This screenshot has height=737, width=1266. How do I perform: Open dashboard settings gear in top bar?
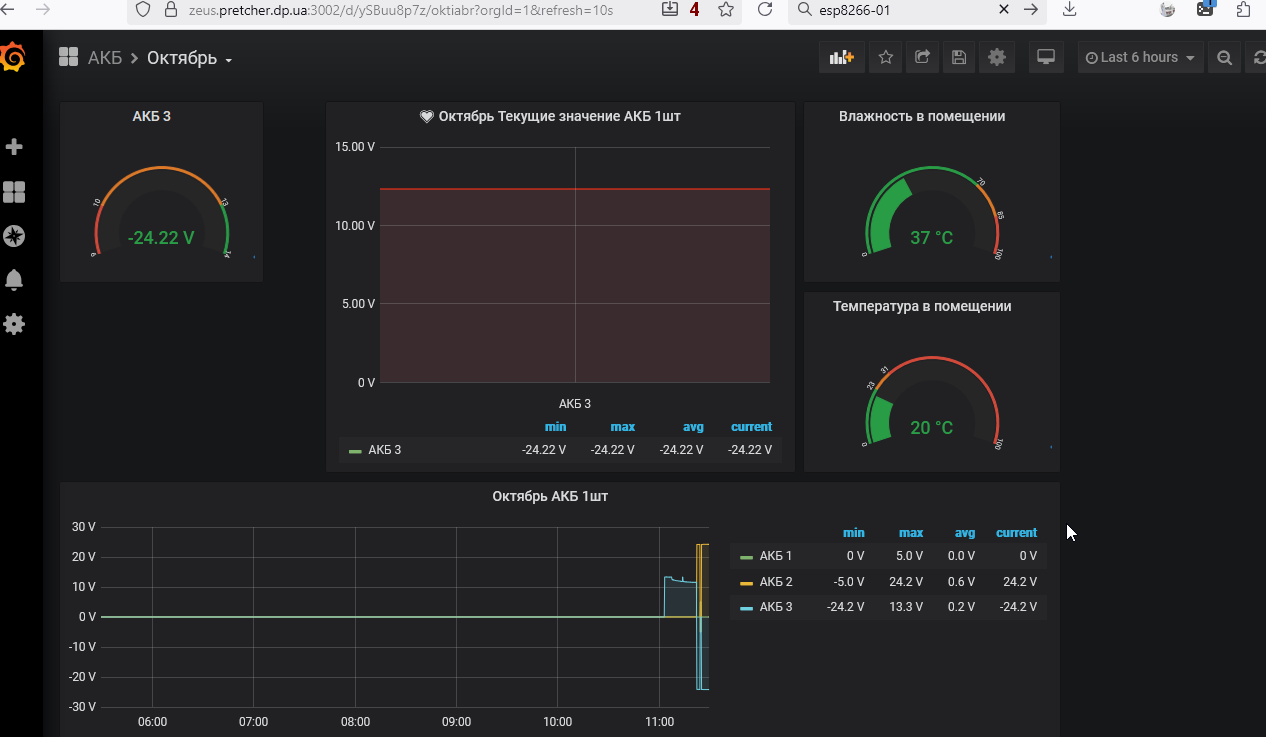coord(996,58)
